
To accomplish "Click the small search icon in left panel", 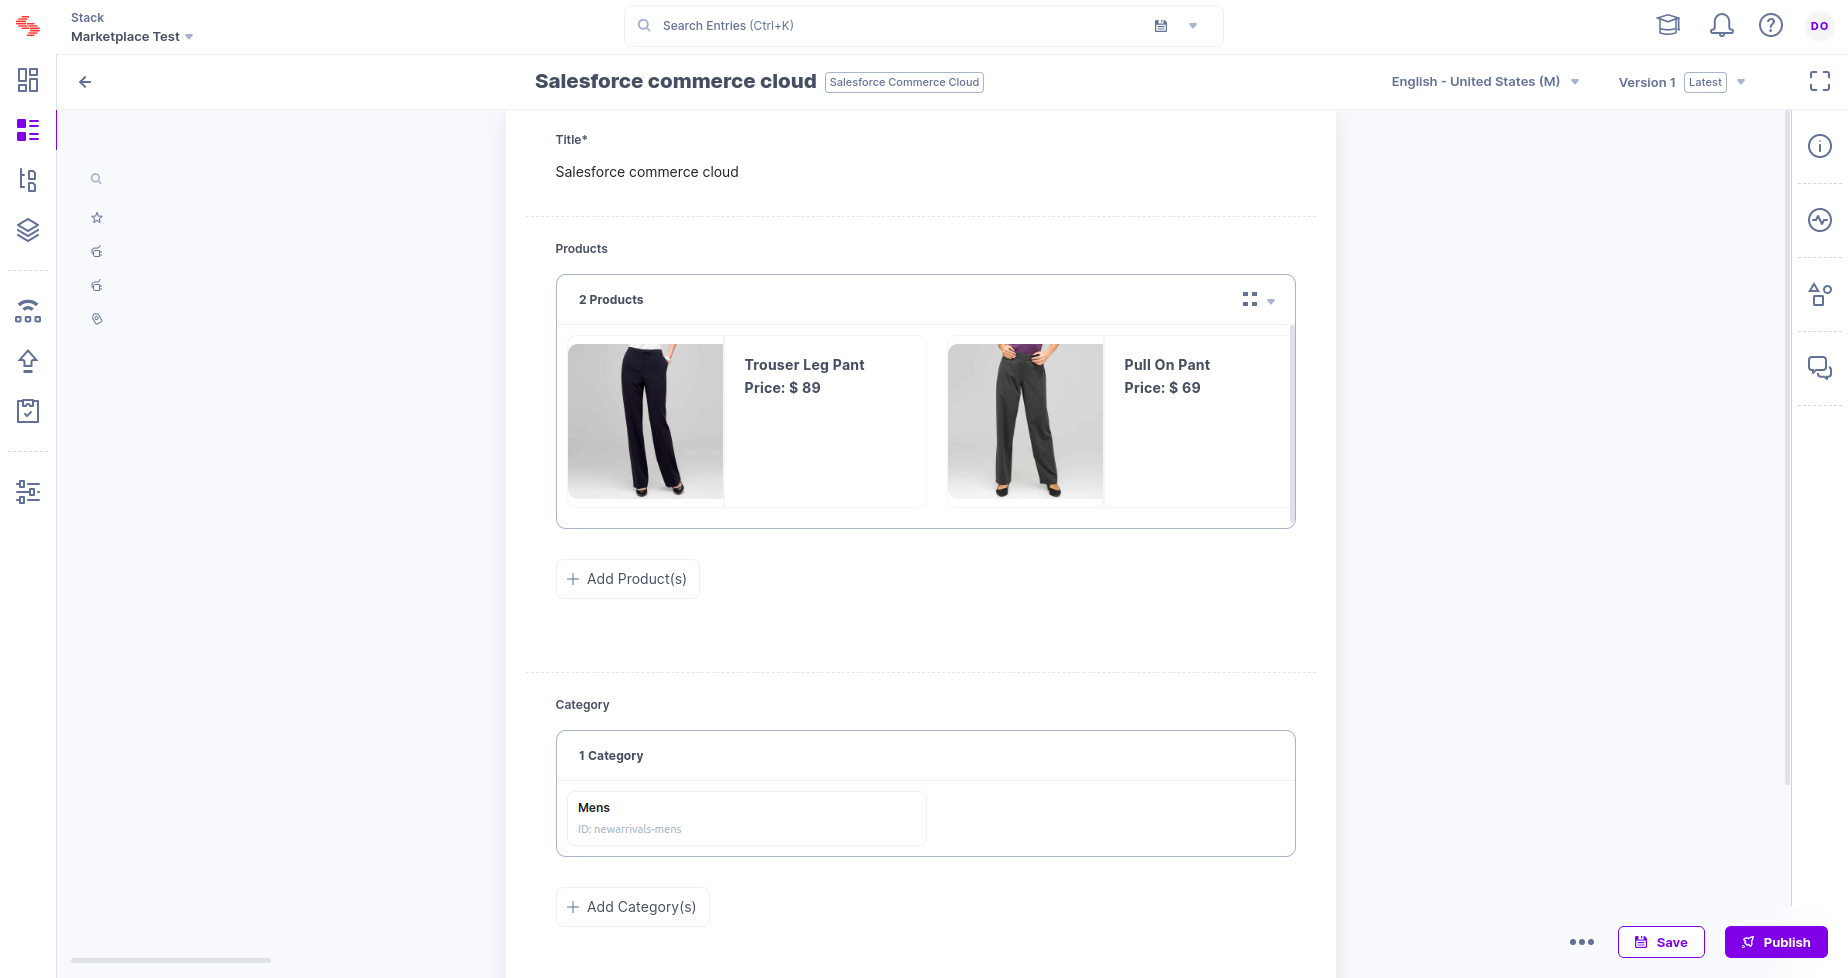I will [96, 179].
